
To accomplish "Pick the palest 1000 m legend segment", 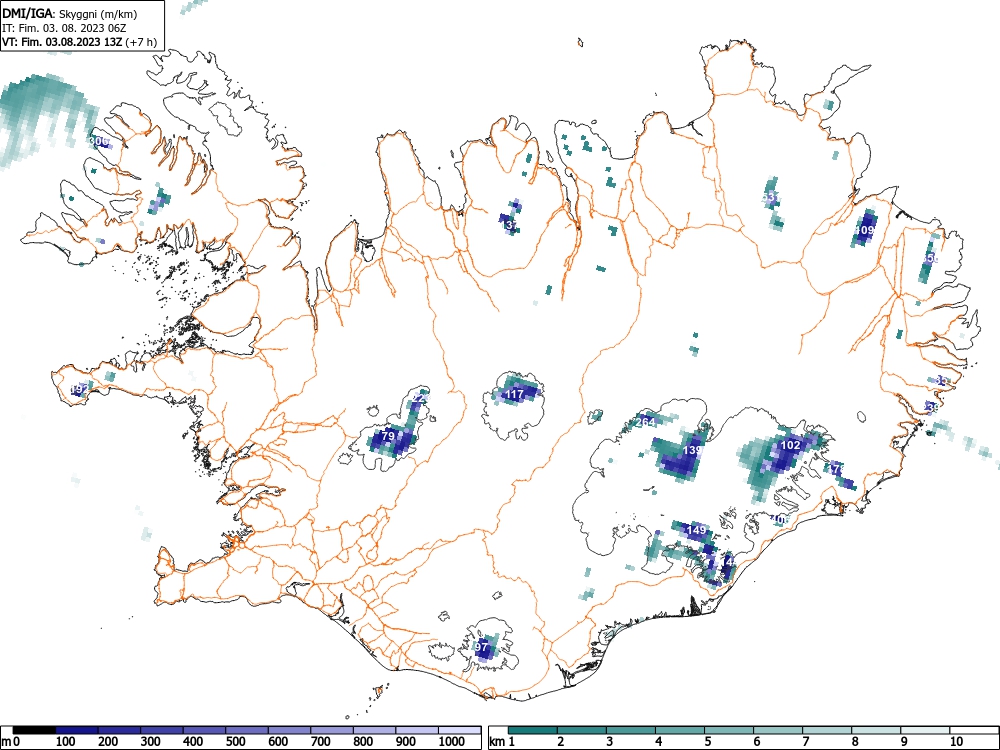I will [x=460, y=730].
